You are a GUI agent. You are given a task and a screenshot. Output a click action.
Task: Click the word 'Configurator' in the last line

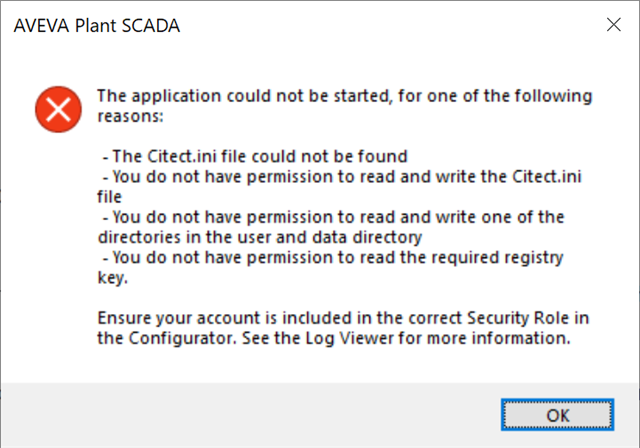point(182,338)
